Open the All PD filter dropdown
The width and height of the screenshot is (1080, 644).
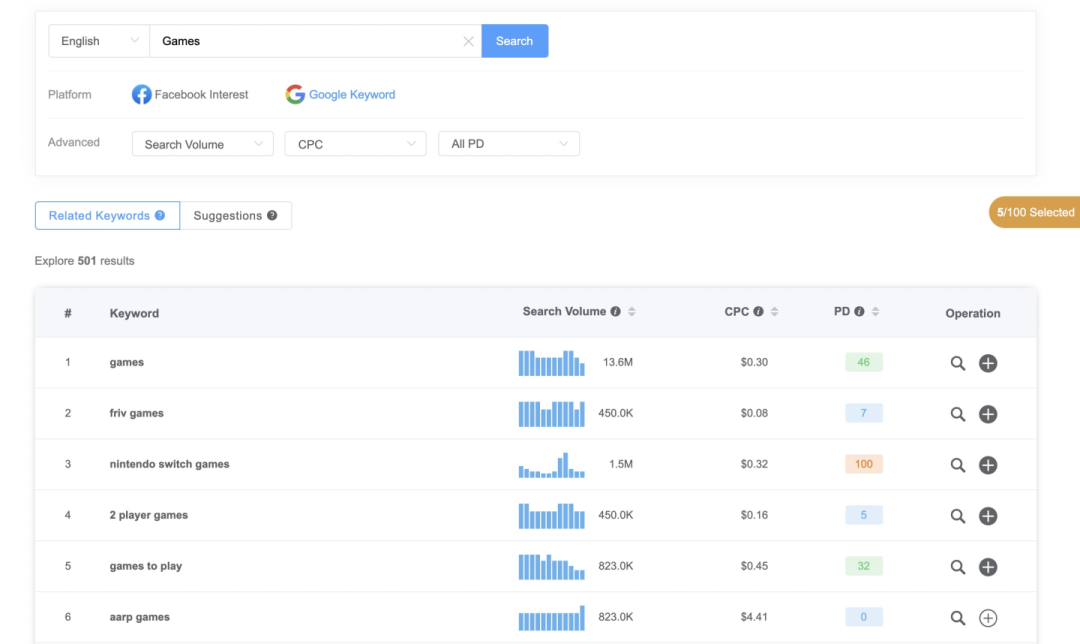508,144
